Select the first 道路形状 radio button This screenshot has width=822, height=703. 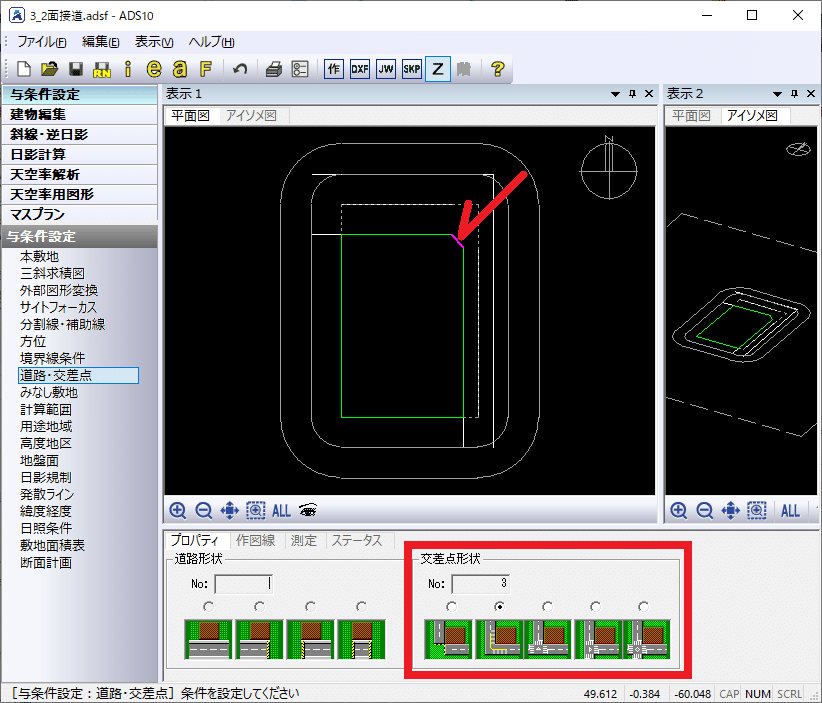[209, 607]
